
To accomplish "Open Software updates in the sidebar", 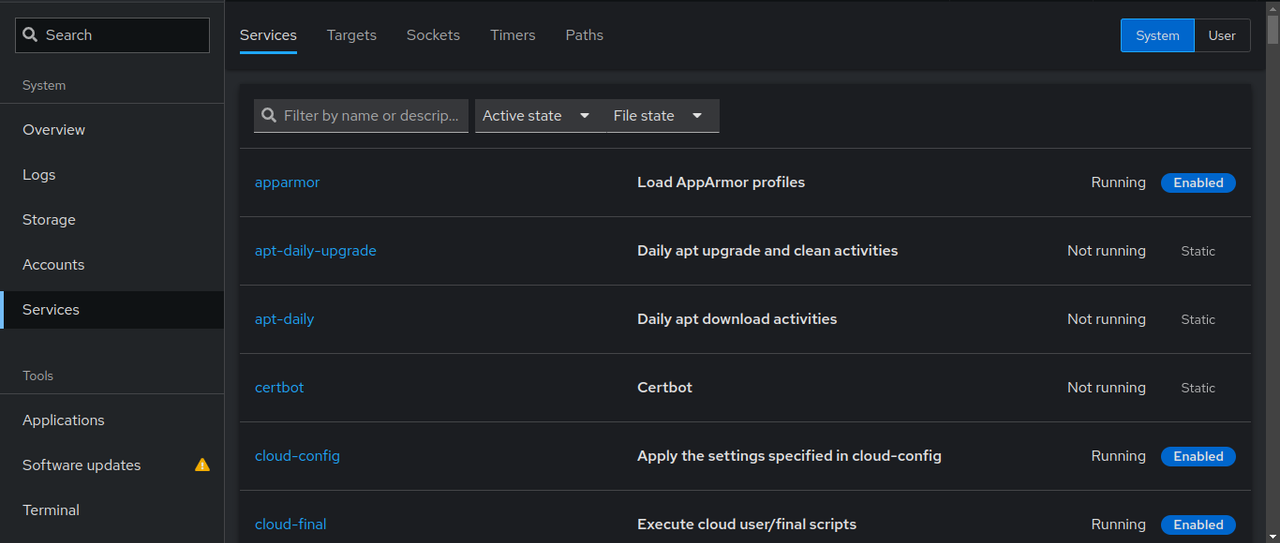I will (x=112, y=465).
